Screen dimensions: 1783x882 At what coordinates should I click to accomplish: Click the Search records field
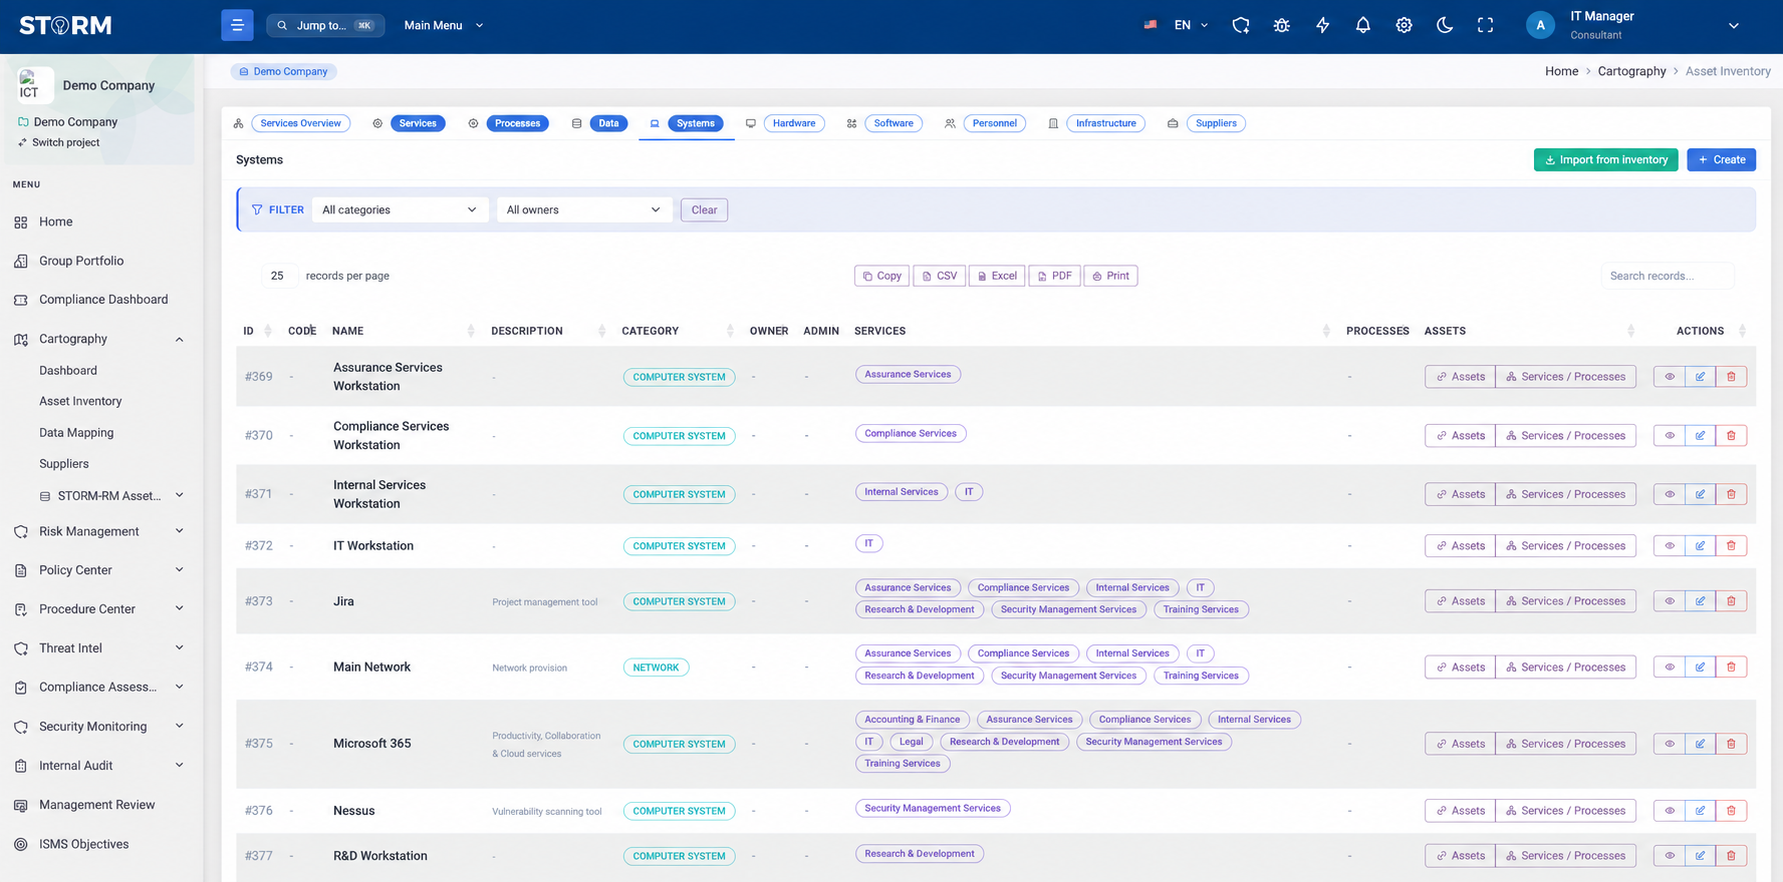point(1667,276)
